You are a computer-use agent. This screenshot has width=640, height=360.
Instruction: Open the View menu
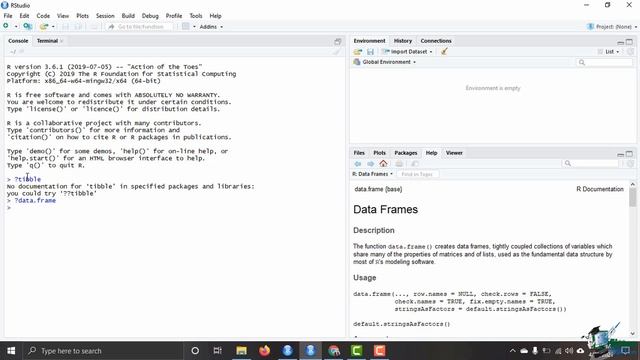(x=62, y=16)
